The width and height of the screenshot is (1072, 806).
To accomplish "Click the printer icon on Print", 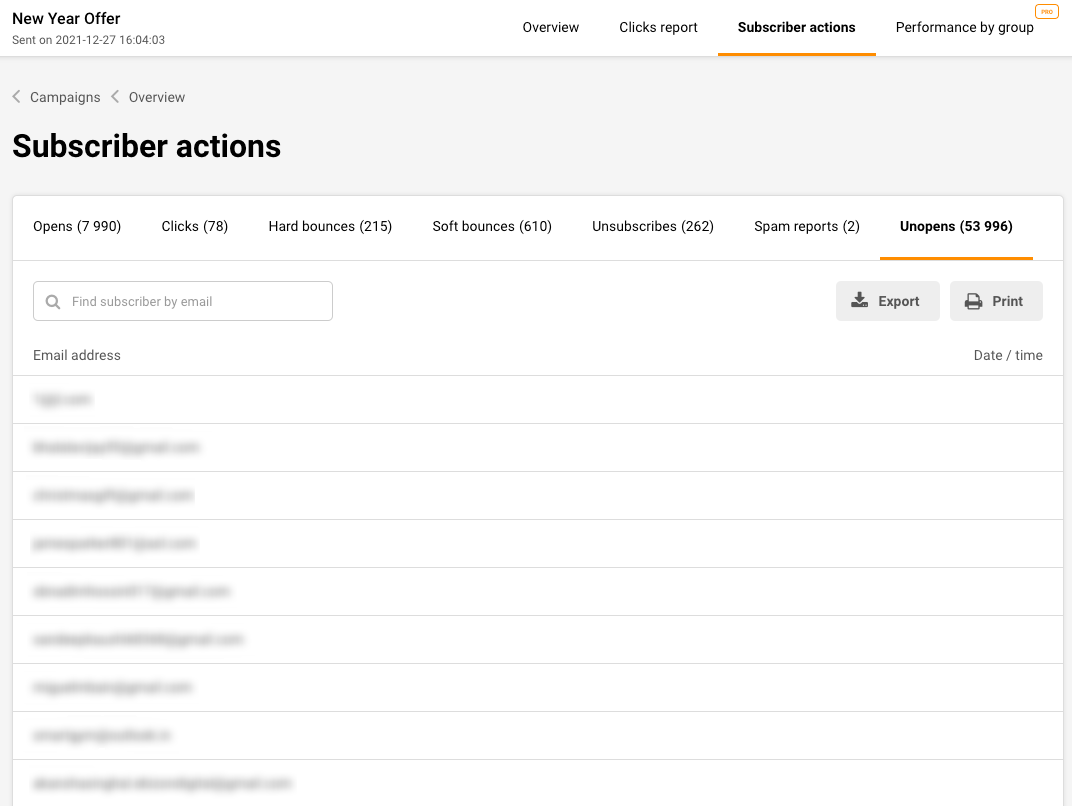I will (973, 301).
